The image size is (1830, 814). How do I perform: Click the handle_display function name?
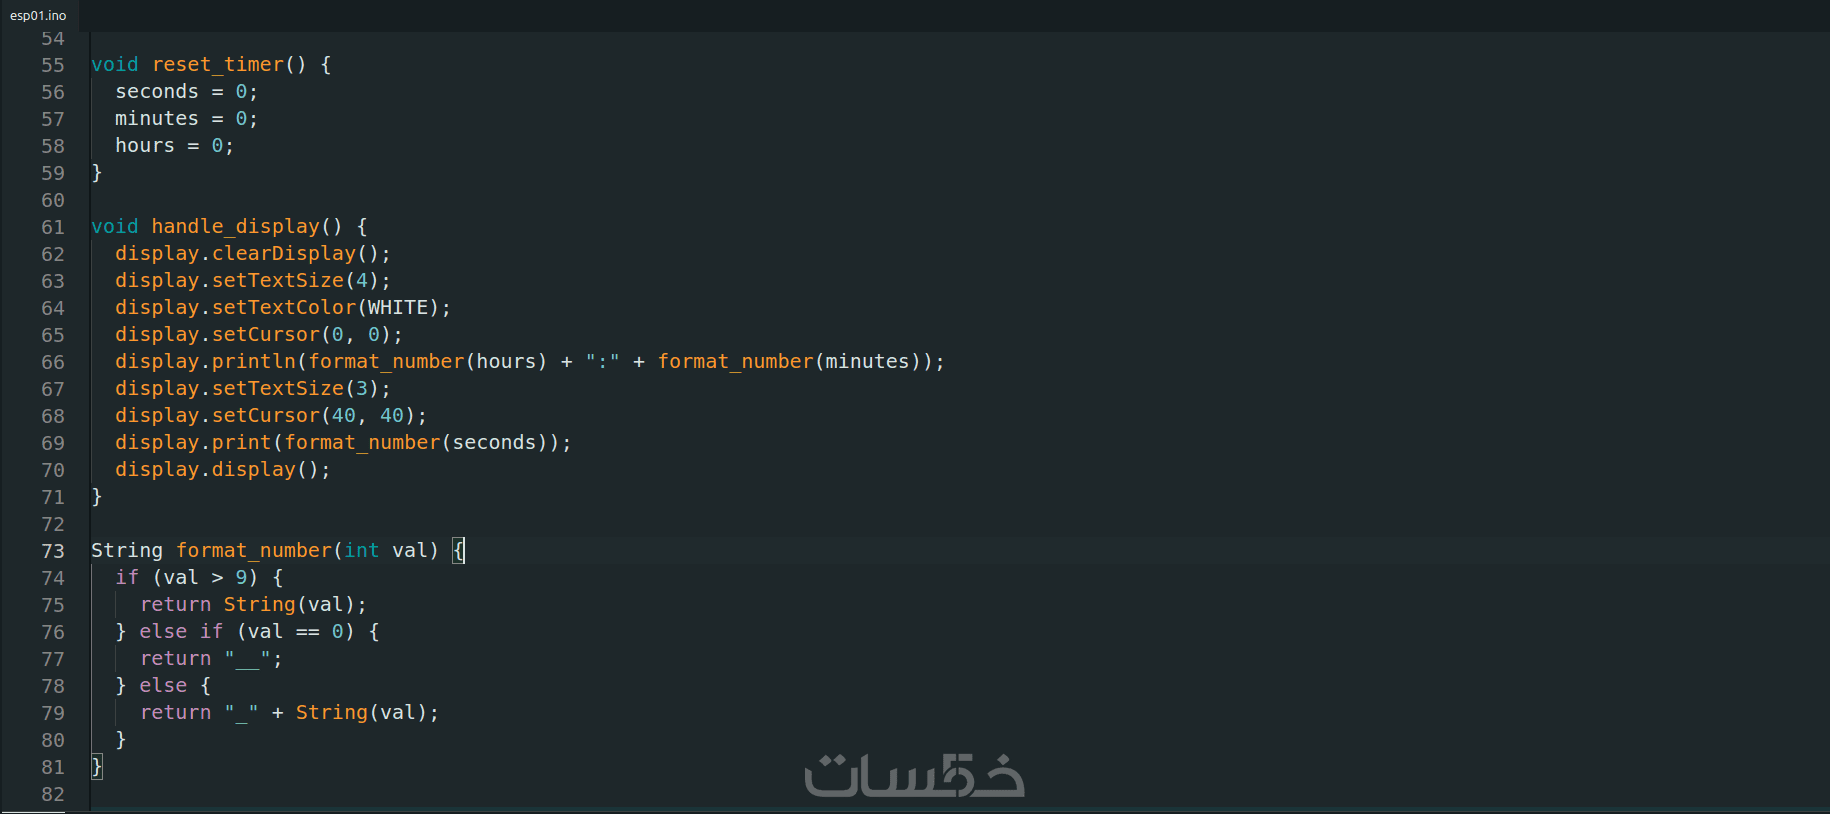[235, 227]
